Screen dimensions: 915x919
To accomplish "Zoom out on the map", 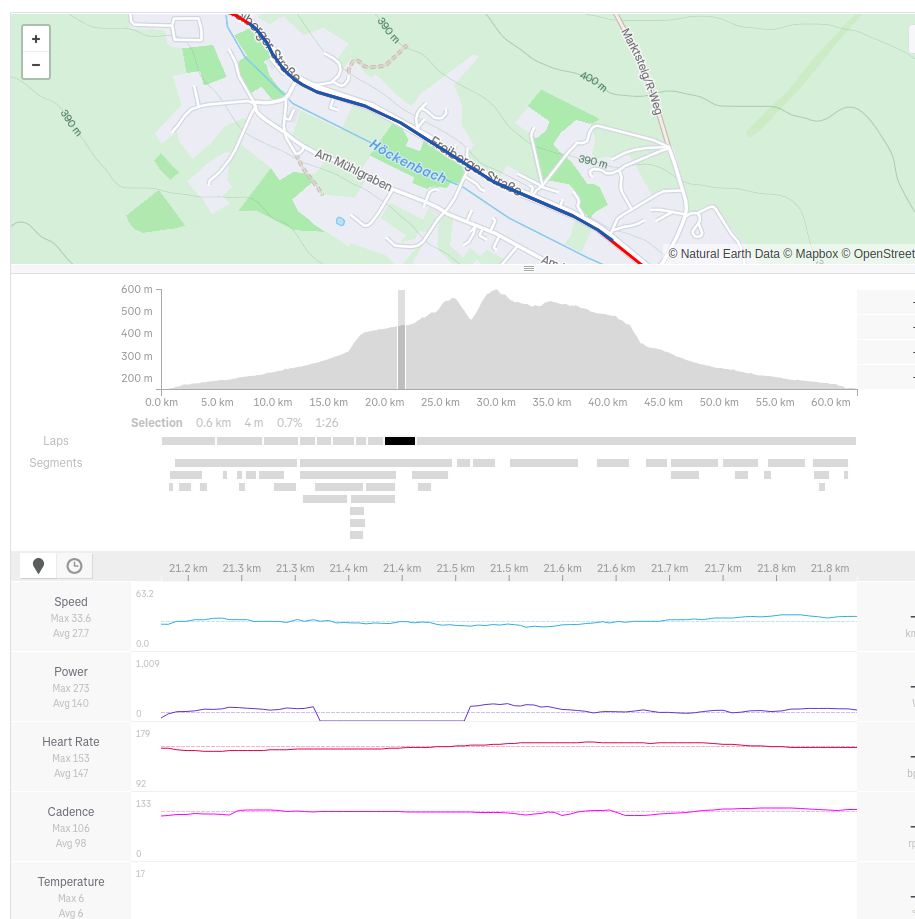I will tap(36, 65).
